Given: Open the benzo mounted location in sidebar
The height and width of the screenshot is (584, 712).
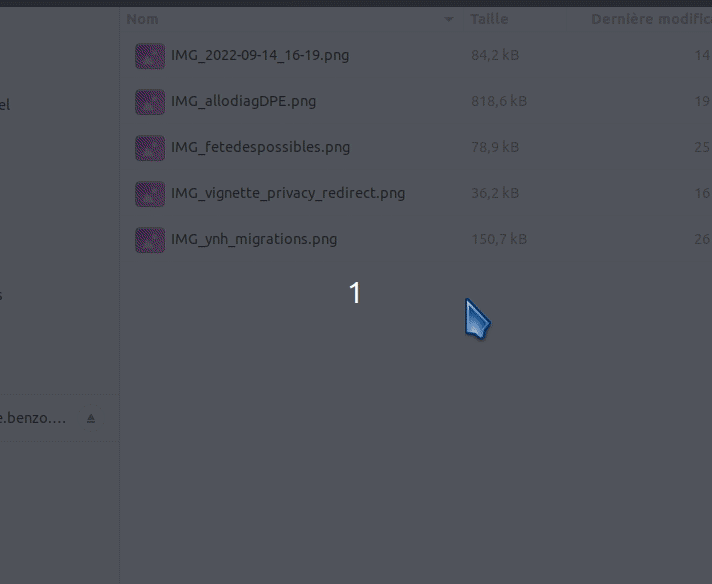Looking at the screenshot, I should (x=33, y=418).
